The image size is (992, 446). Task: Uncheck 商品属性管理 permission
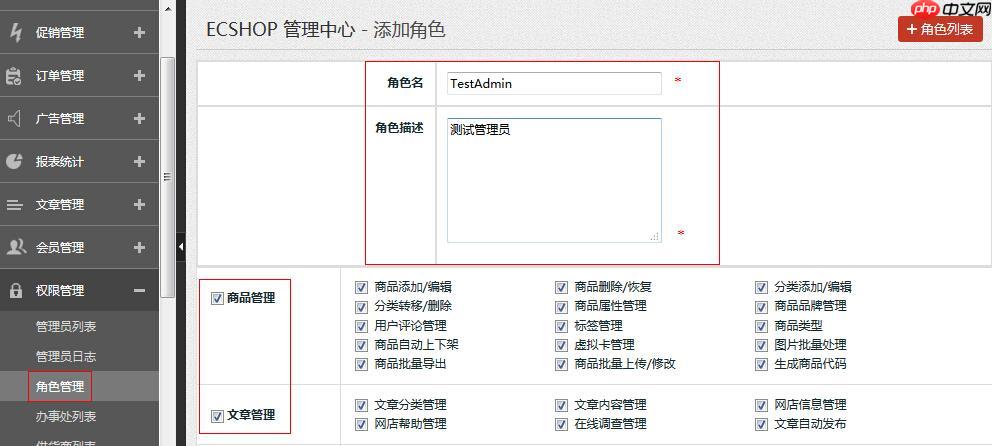pos(561,307)
